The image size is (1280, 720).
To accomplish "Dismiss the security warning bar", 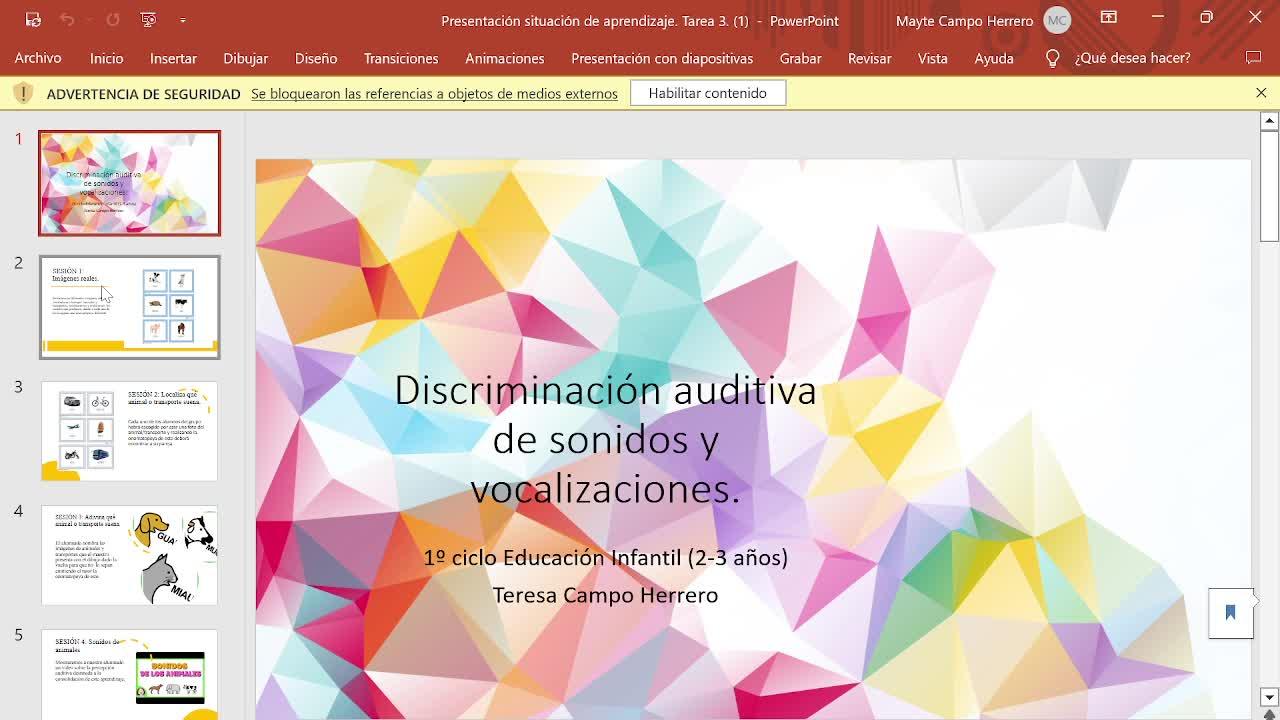I will click(x=1261, y=93).
